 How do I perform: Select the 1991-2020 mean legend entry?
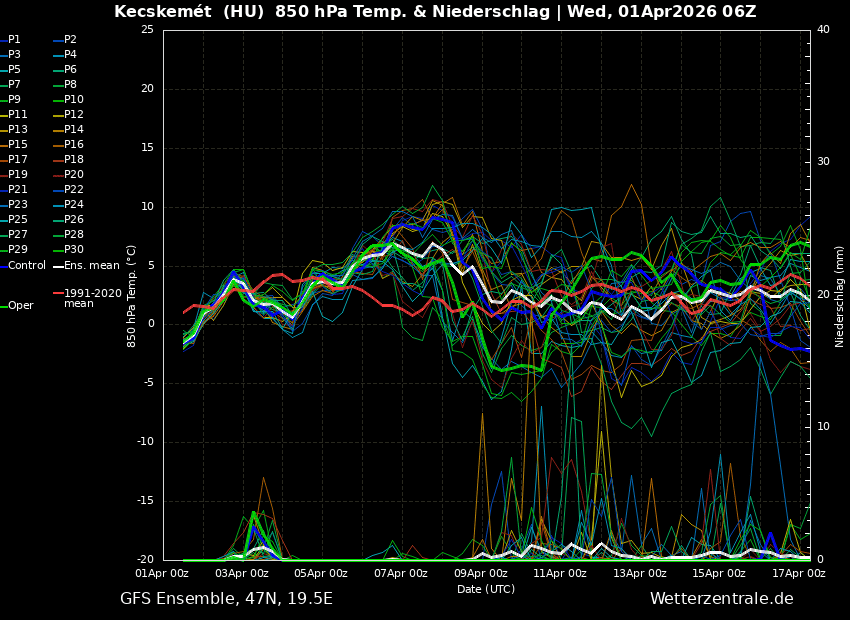[92, 298]
